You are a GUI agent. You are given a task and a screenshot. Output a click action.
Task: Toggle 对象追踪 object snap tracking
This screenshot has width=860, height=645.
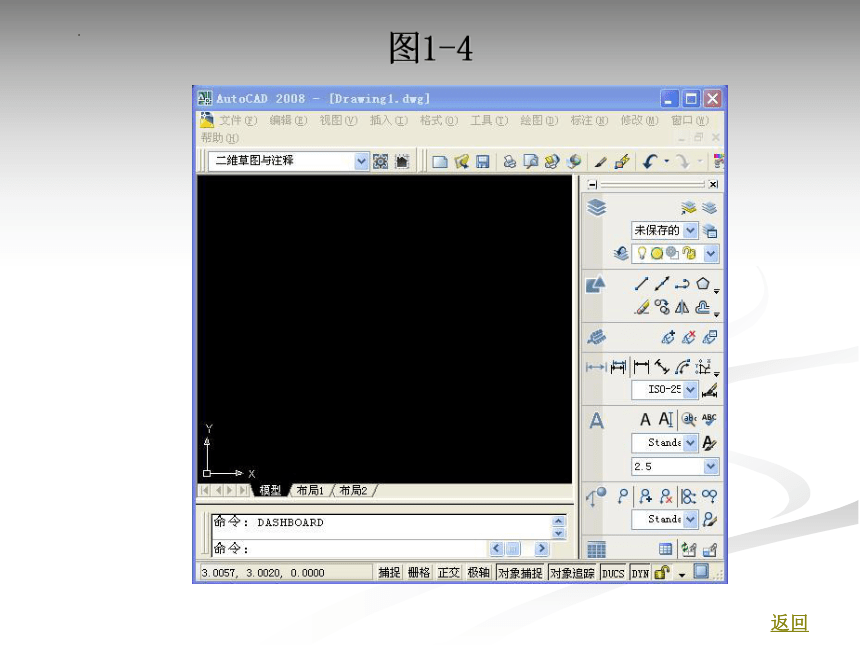pyautogui.click(x=572, y=573)
